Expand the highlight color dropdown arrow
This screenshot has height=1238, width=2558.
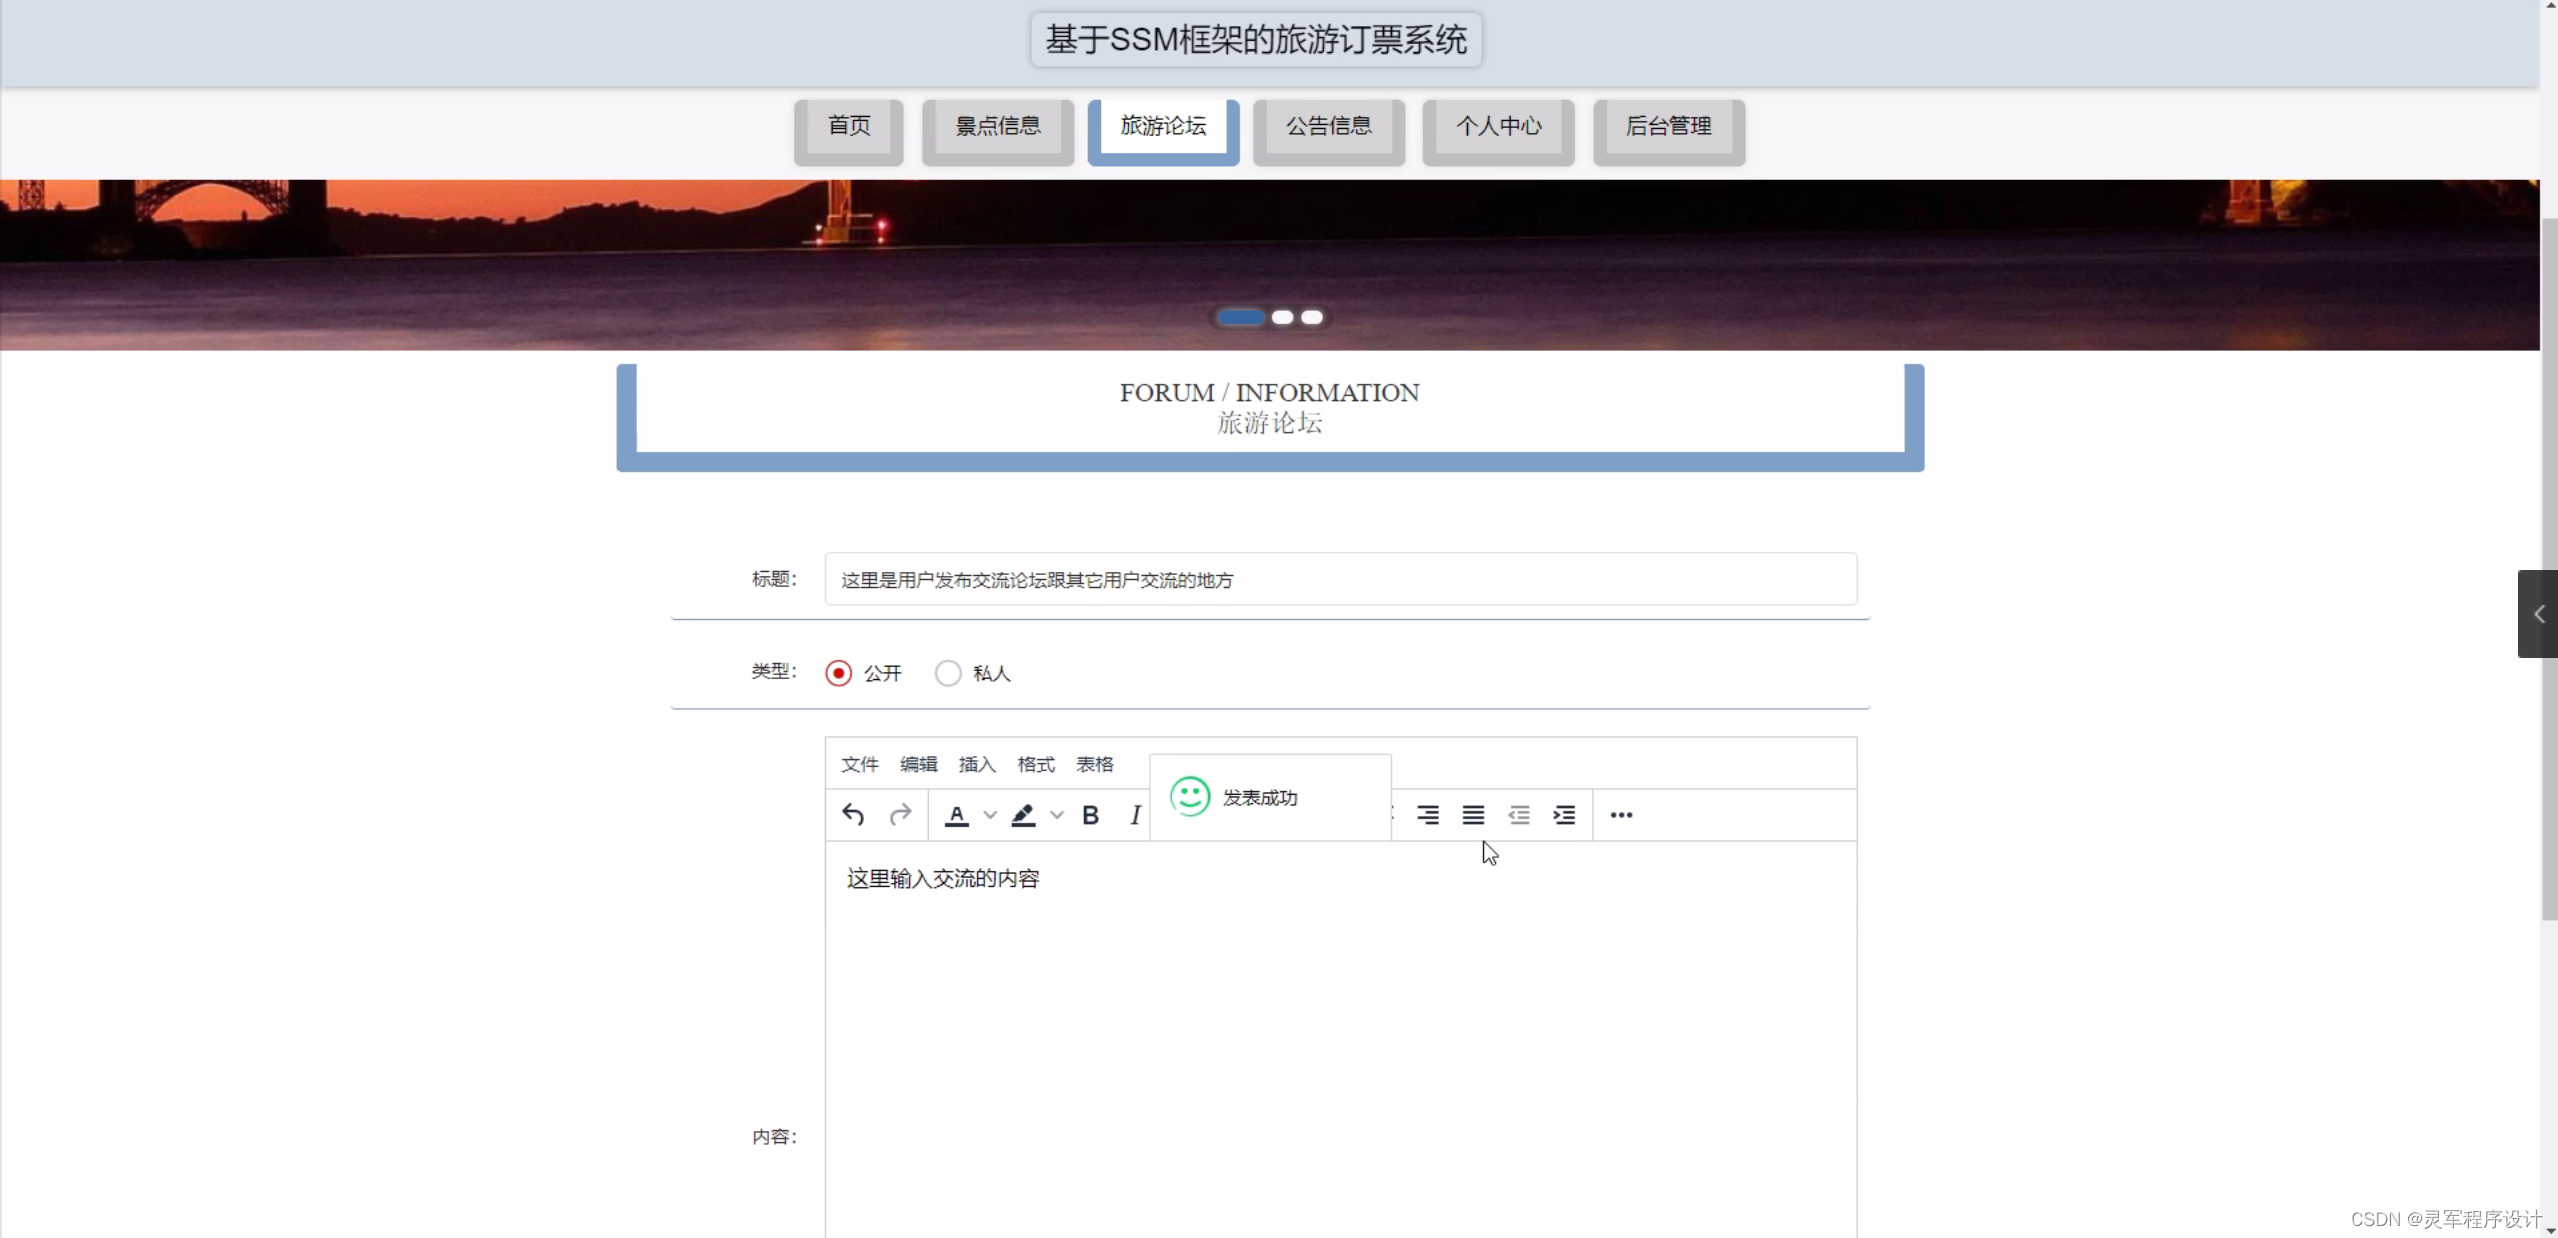1057,815
